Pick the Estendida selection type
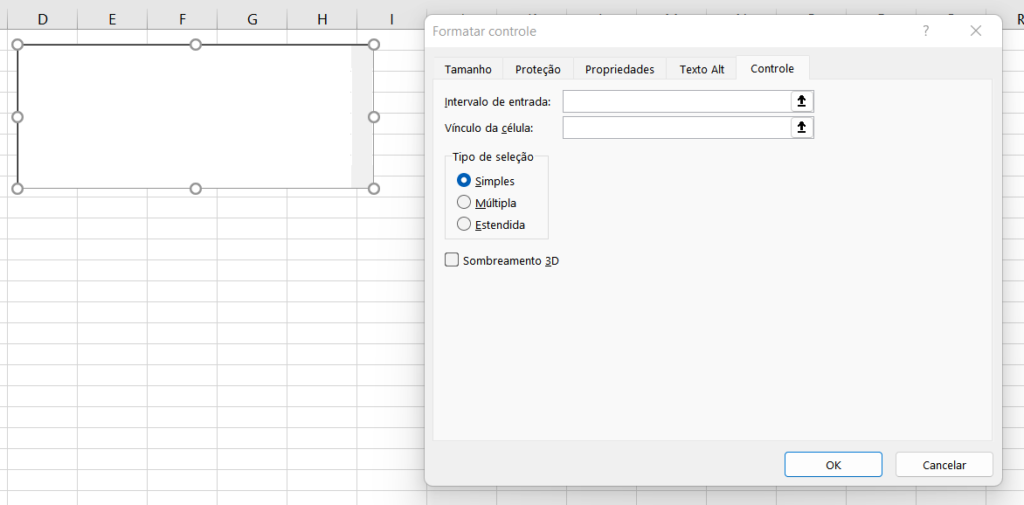Viewport: 1024px width, 505px height. [x=464, y=225]
